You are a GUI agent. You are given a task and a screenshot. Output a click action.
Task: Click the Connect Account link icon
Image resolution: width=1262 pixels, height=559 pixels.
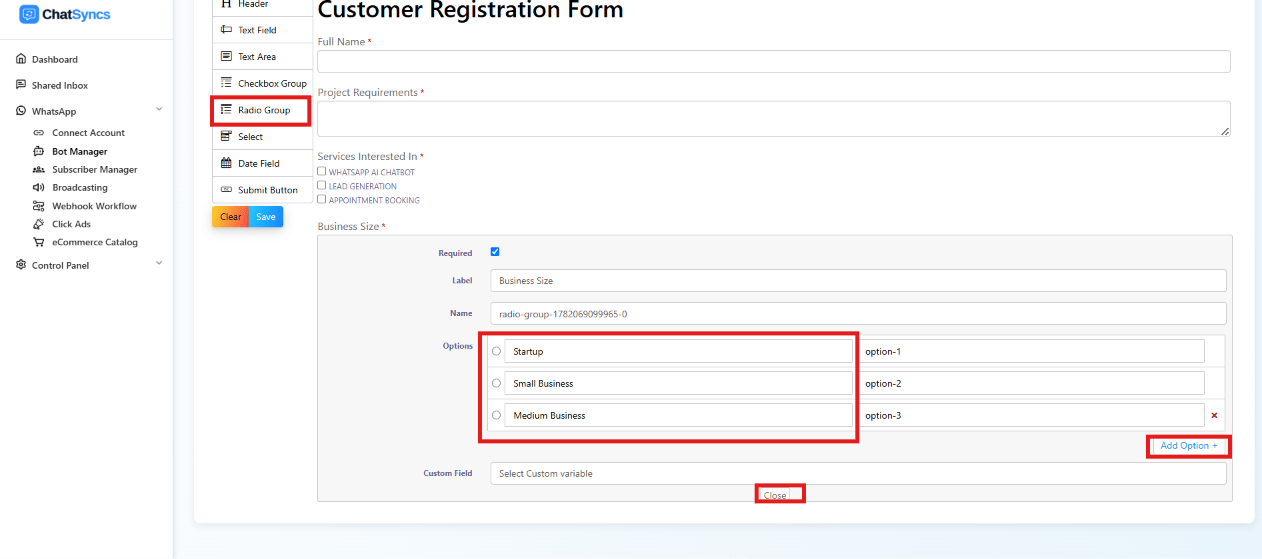(x=38, y=133)
